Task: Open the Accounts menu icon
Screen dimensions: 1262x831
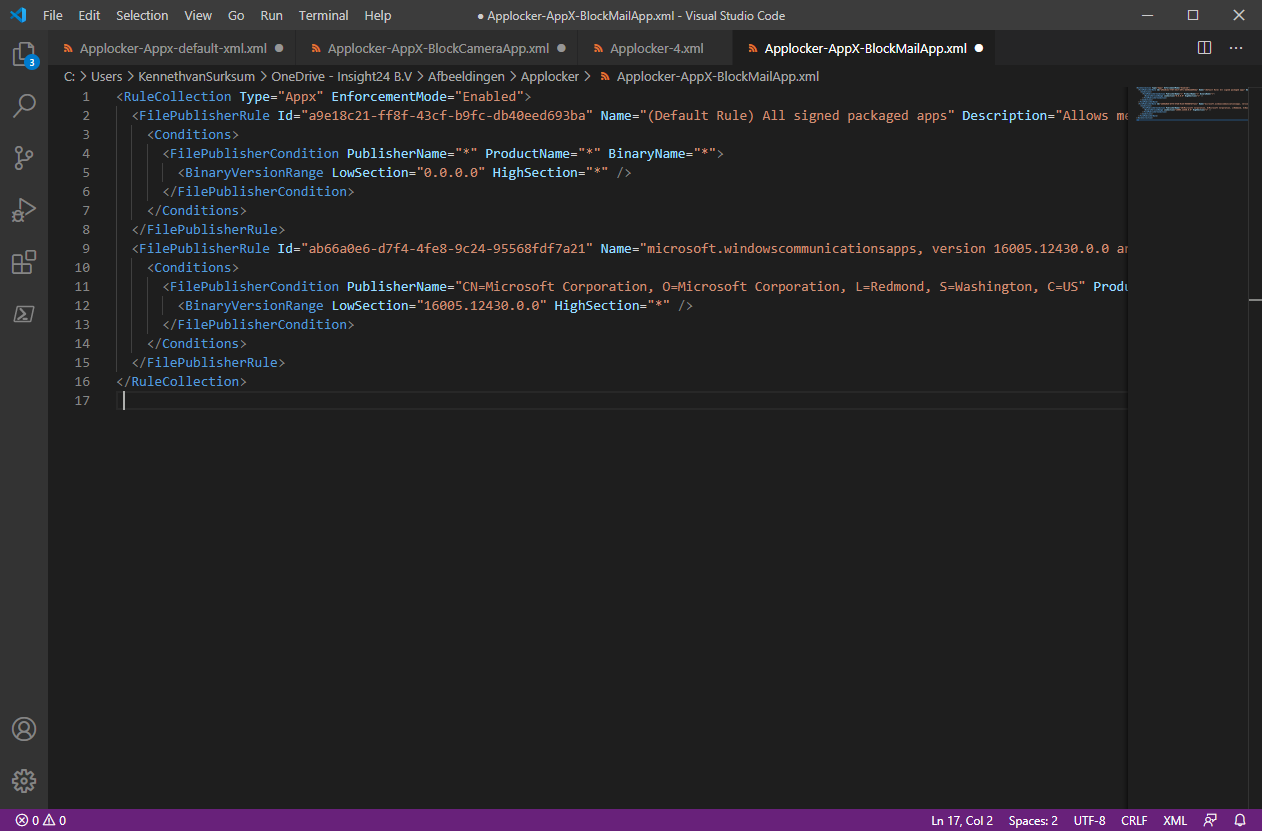Action: [x=24, y=729]
